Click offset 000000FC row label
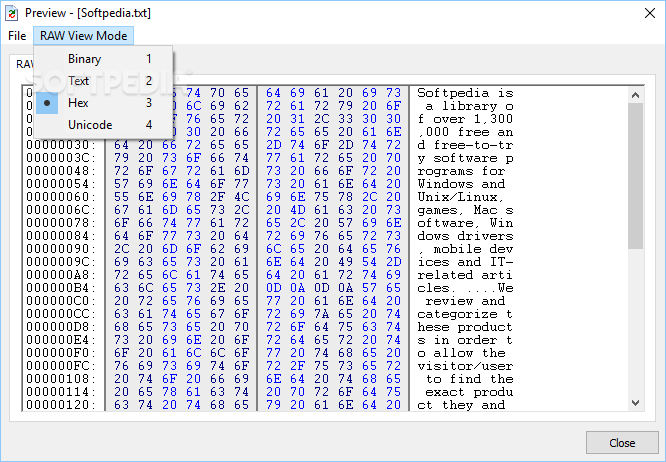The image size is (666, 462). (x=61, y=366)
